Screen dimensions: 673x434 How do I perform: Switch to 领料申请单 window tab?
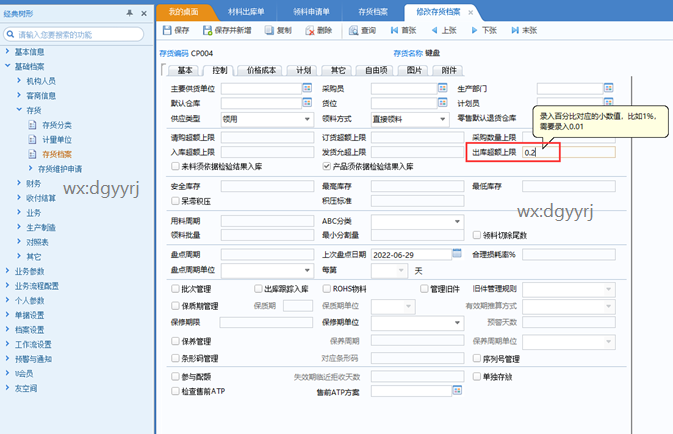(311, 12)
